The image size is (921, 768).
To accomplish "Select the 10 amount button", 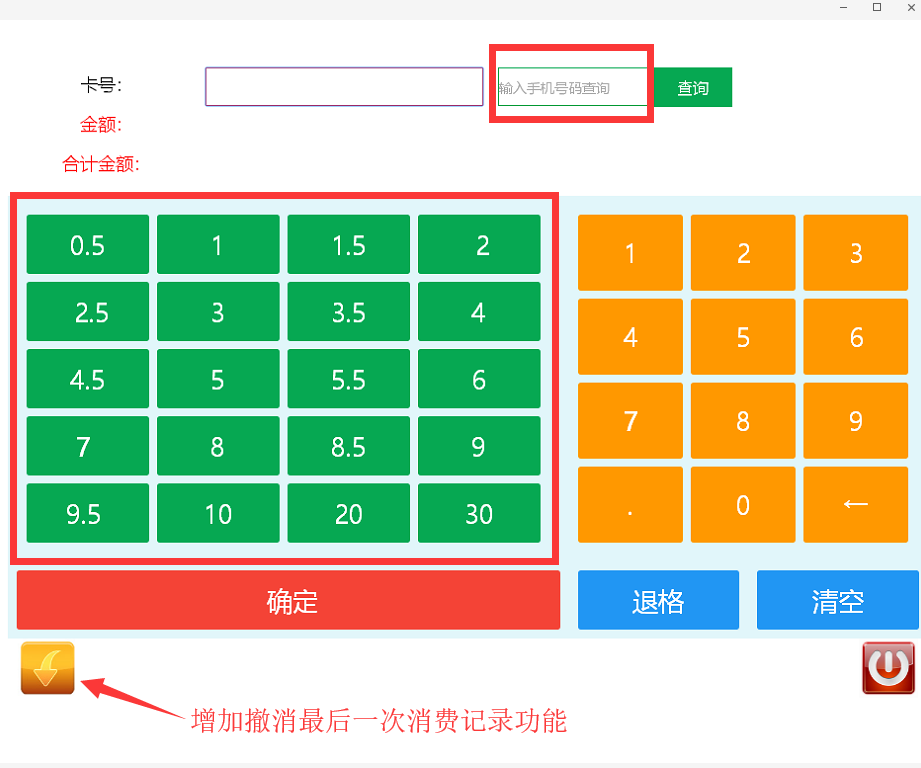I will pos(218,513).
